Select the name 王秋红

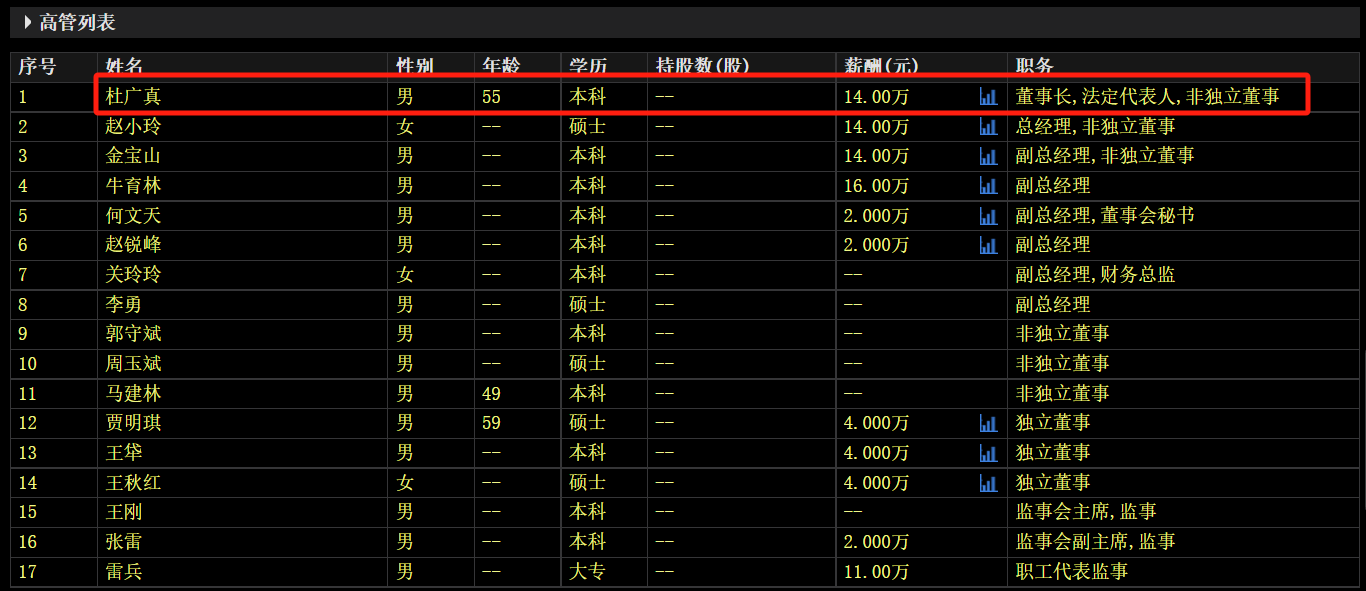(x=133, y=483)
